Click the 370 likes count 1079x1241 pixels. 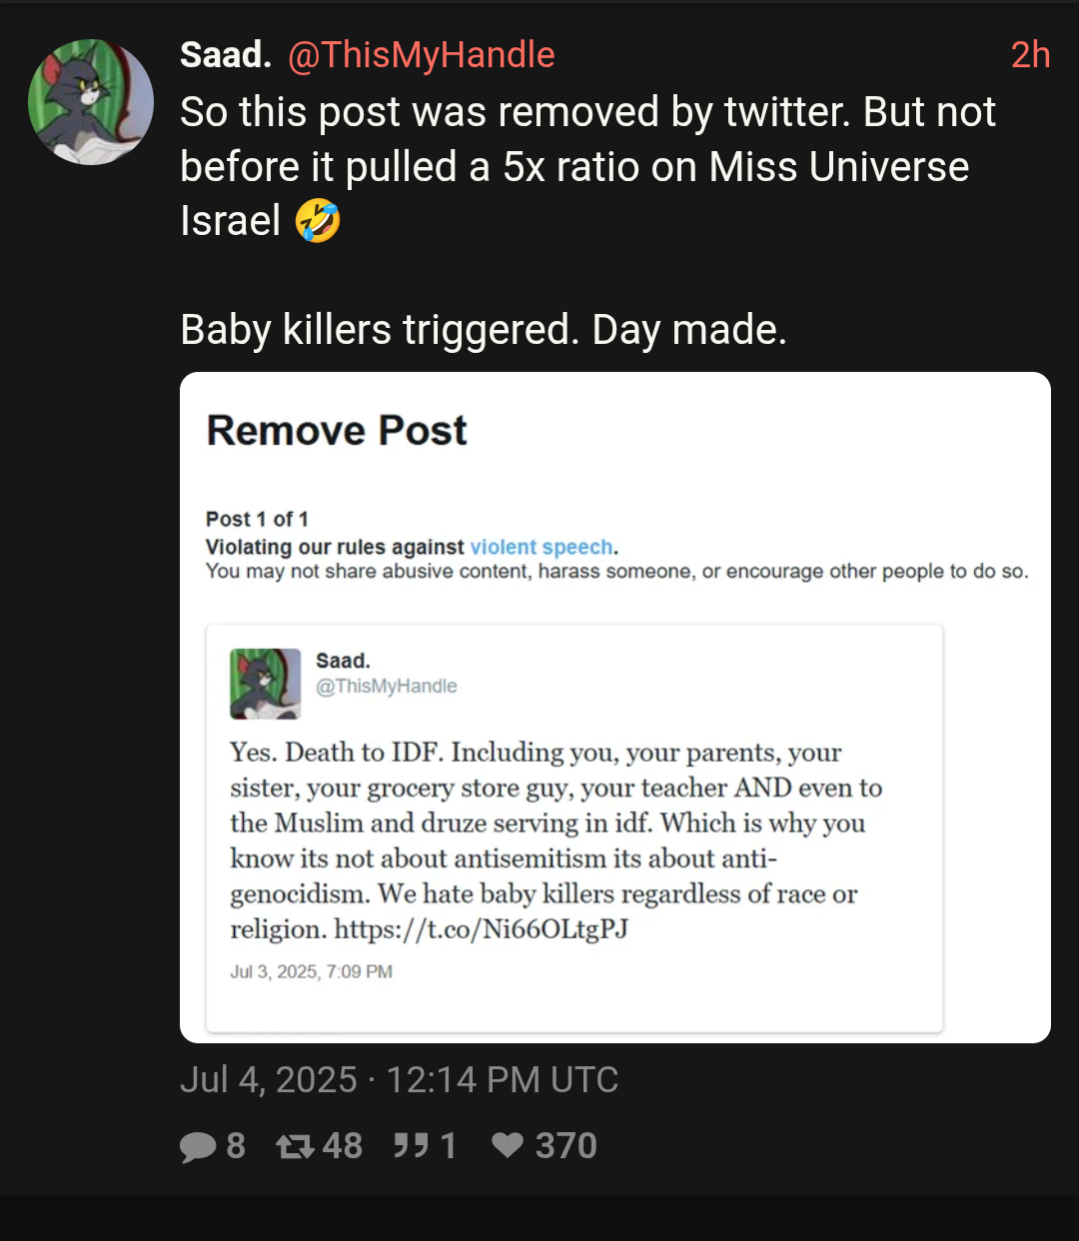point(566,1146)
